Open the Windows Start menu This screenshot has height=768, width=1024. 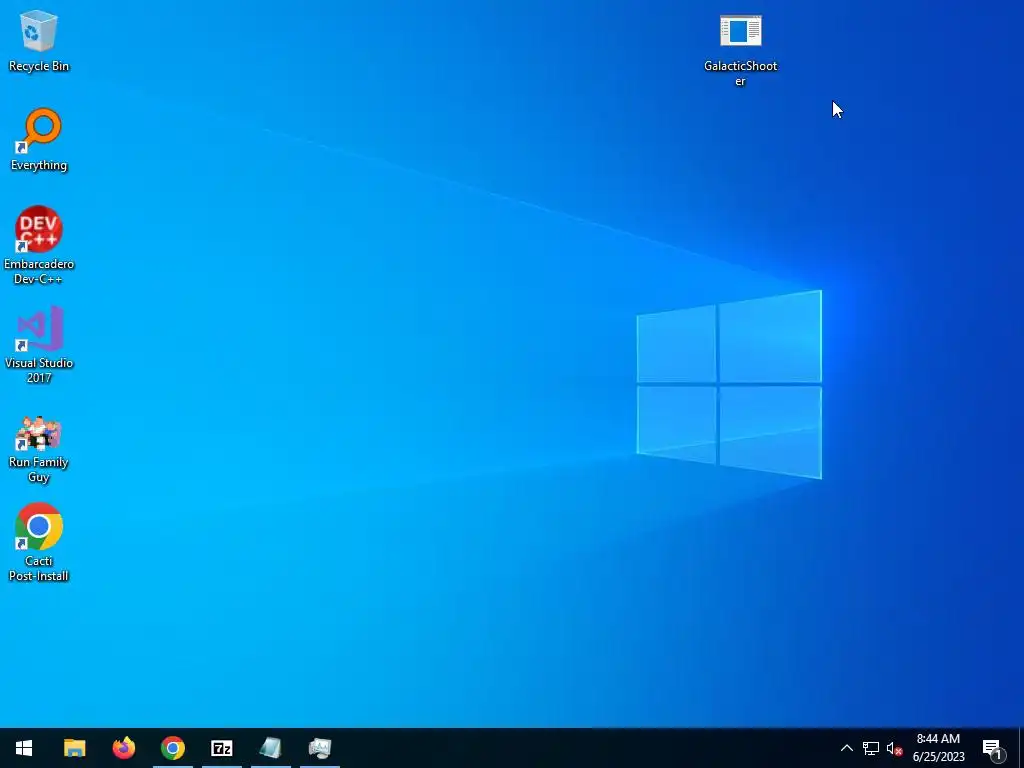point(24,748)
